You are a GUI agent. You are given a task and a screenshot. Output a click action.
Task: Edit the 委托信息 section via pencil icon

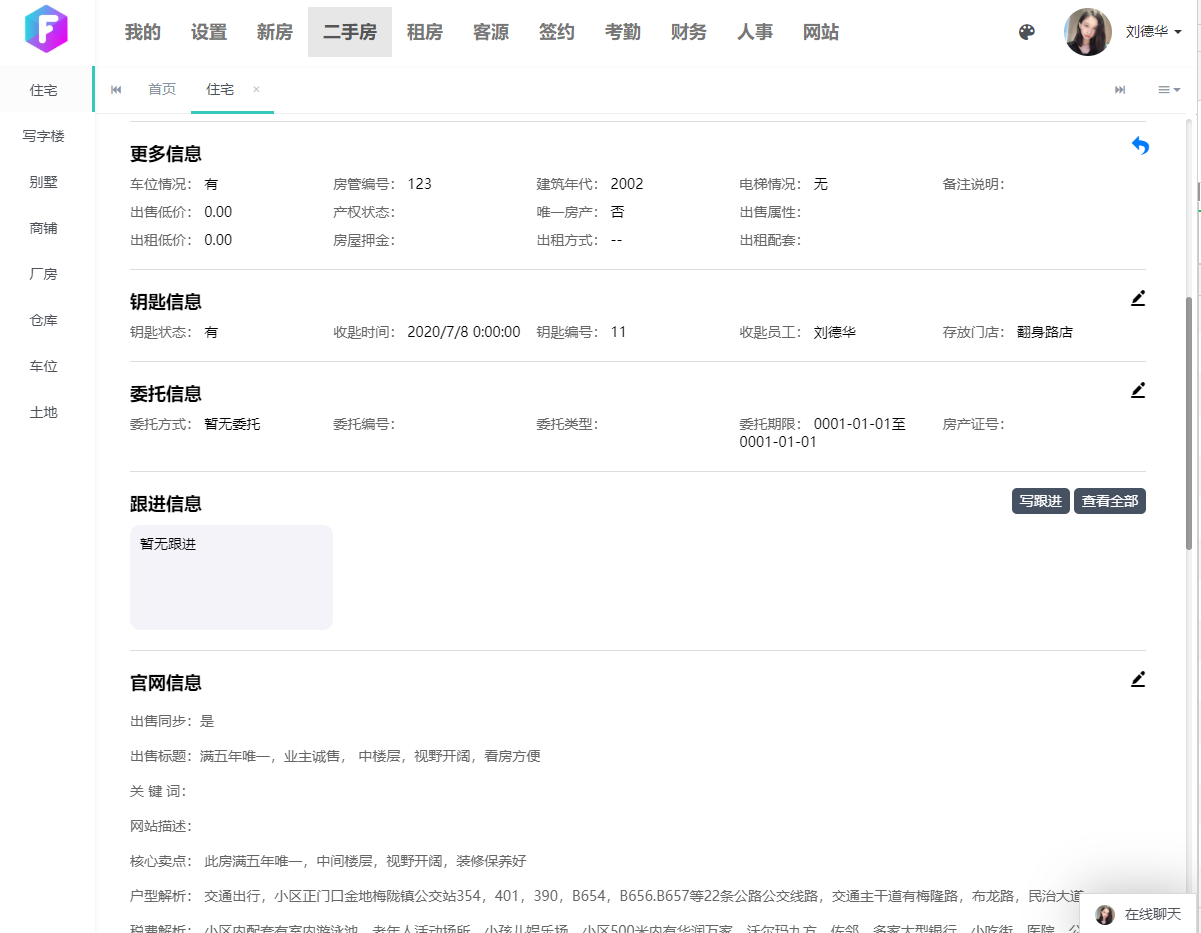[x=1137, y=390]
